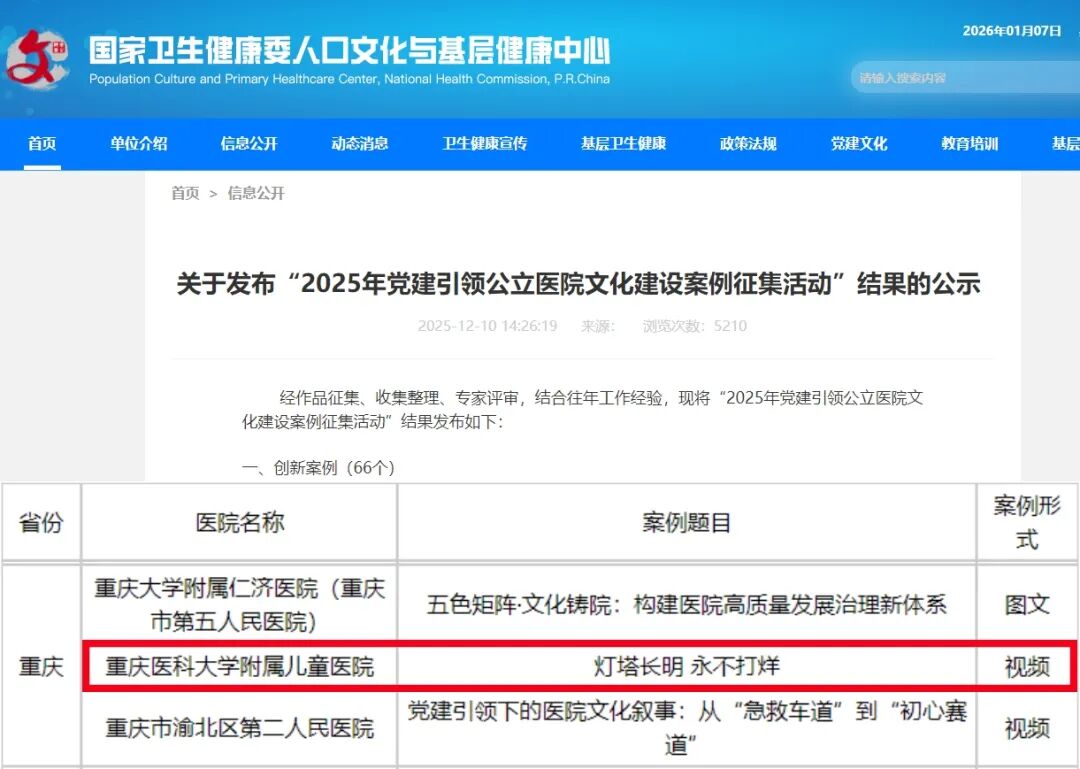Go to the 动态消息 navigation item
This screenshot has width=1080, height=769.
[360, 144]
